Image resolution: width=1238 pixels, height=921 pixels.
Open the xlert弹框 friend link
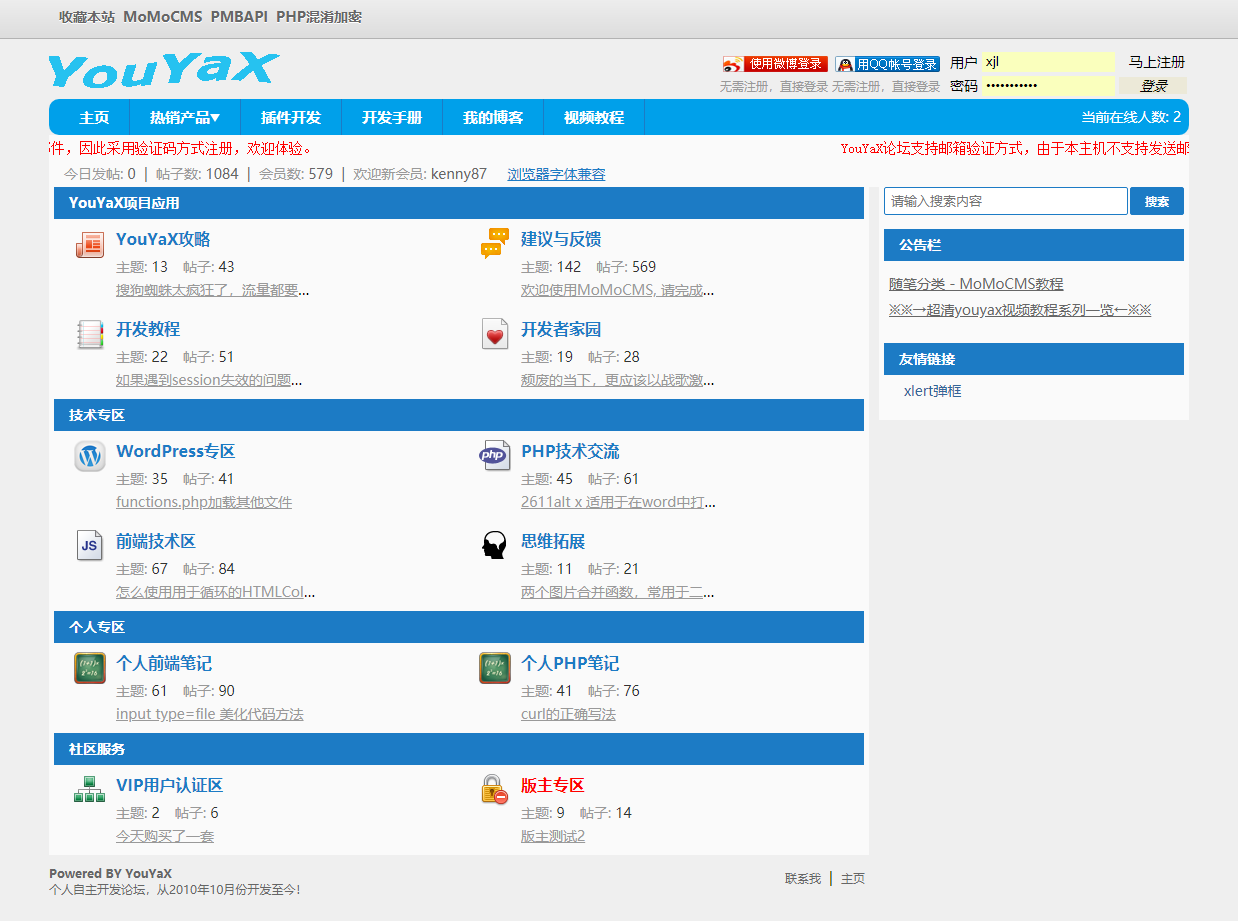coord(933,391)
